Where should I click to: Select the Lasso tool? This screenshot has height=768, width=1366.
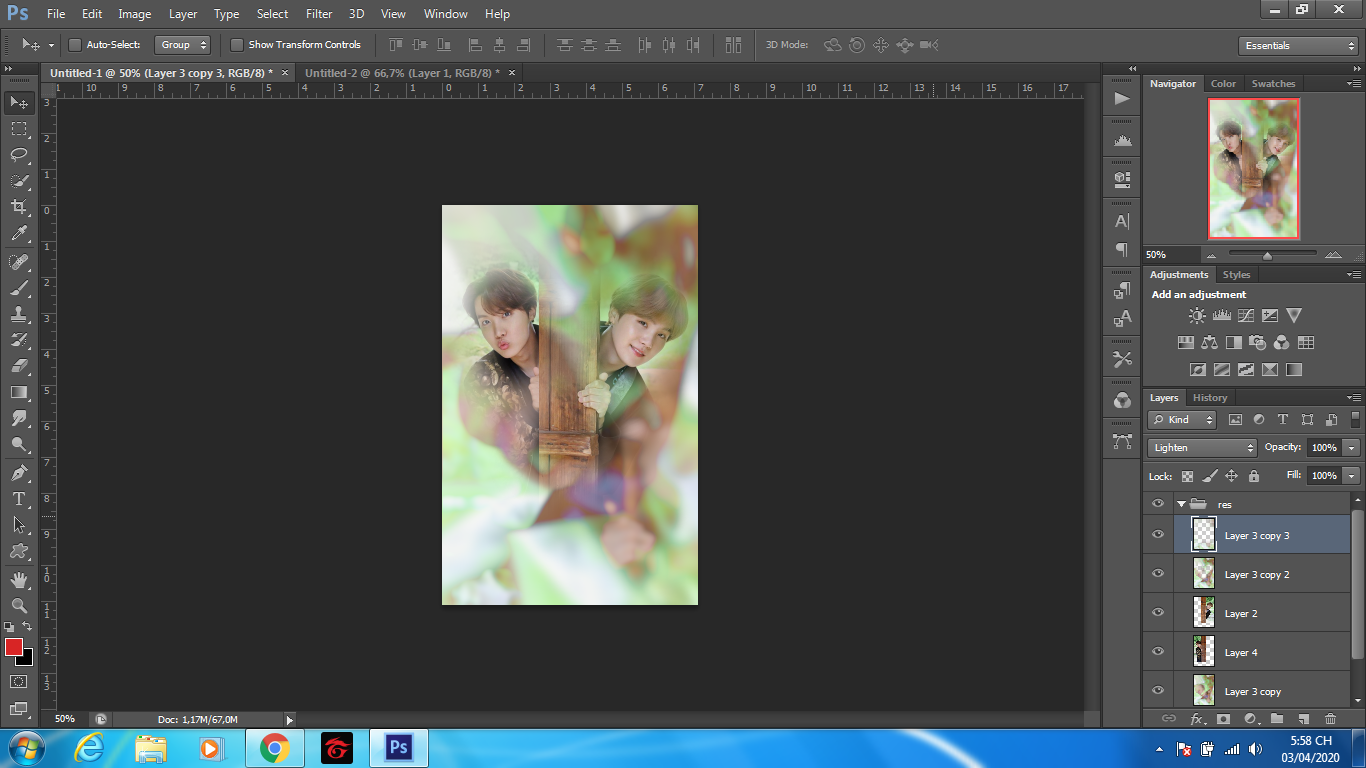point(19,154)
